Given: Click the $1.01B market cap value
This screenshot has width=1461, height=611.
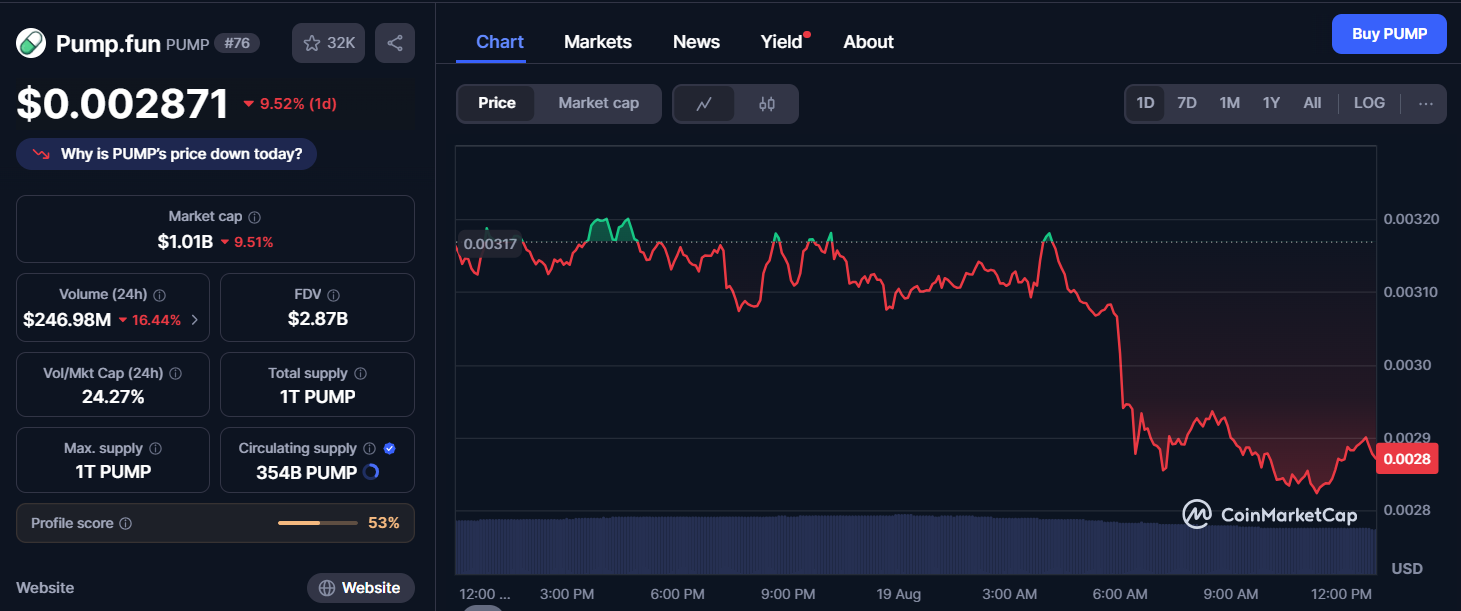Looking at the screenshot, I should tap(185, 241).
